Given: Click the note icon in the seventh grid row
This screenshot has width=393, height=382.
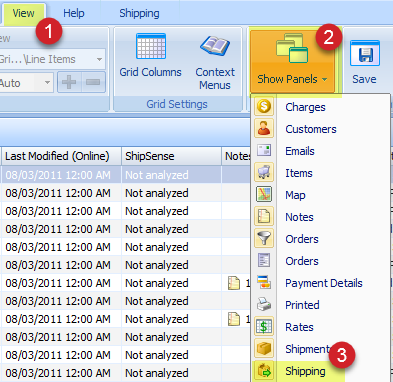Looking at the screenshot, I should pyautogui.click(x=234, y=283).
